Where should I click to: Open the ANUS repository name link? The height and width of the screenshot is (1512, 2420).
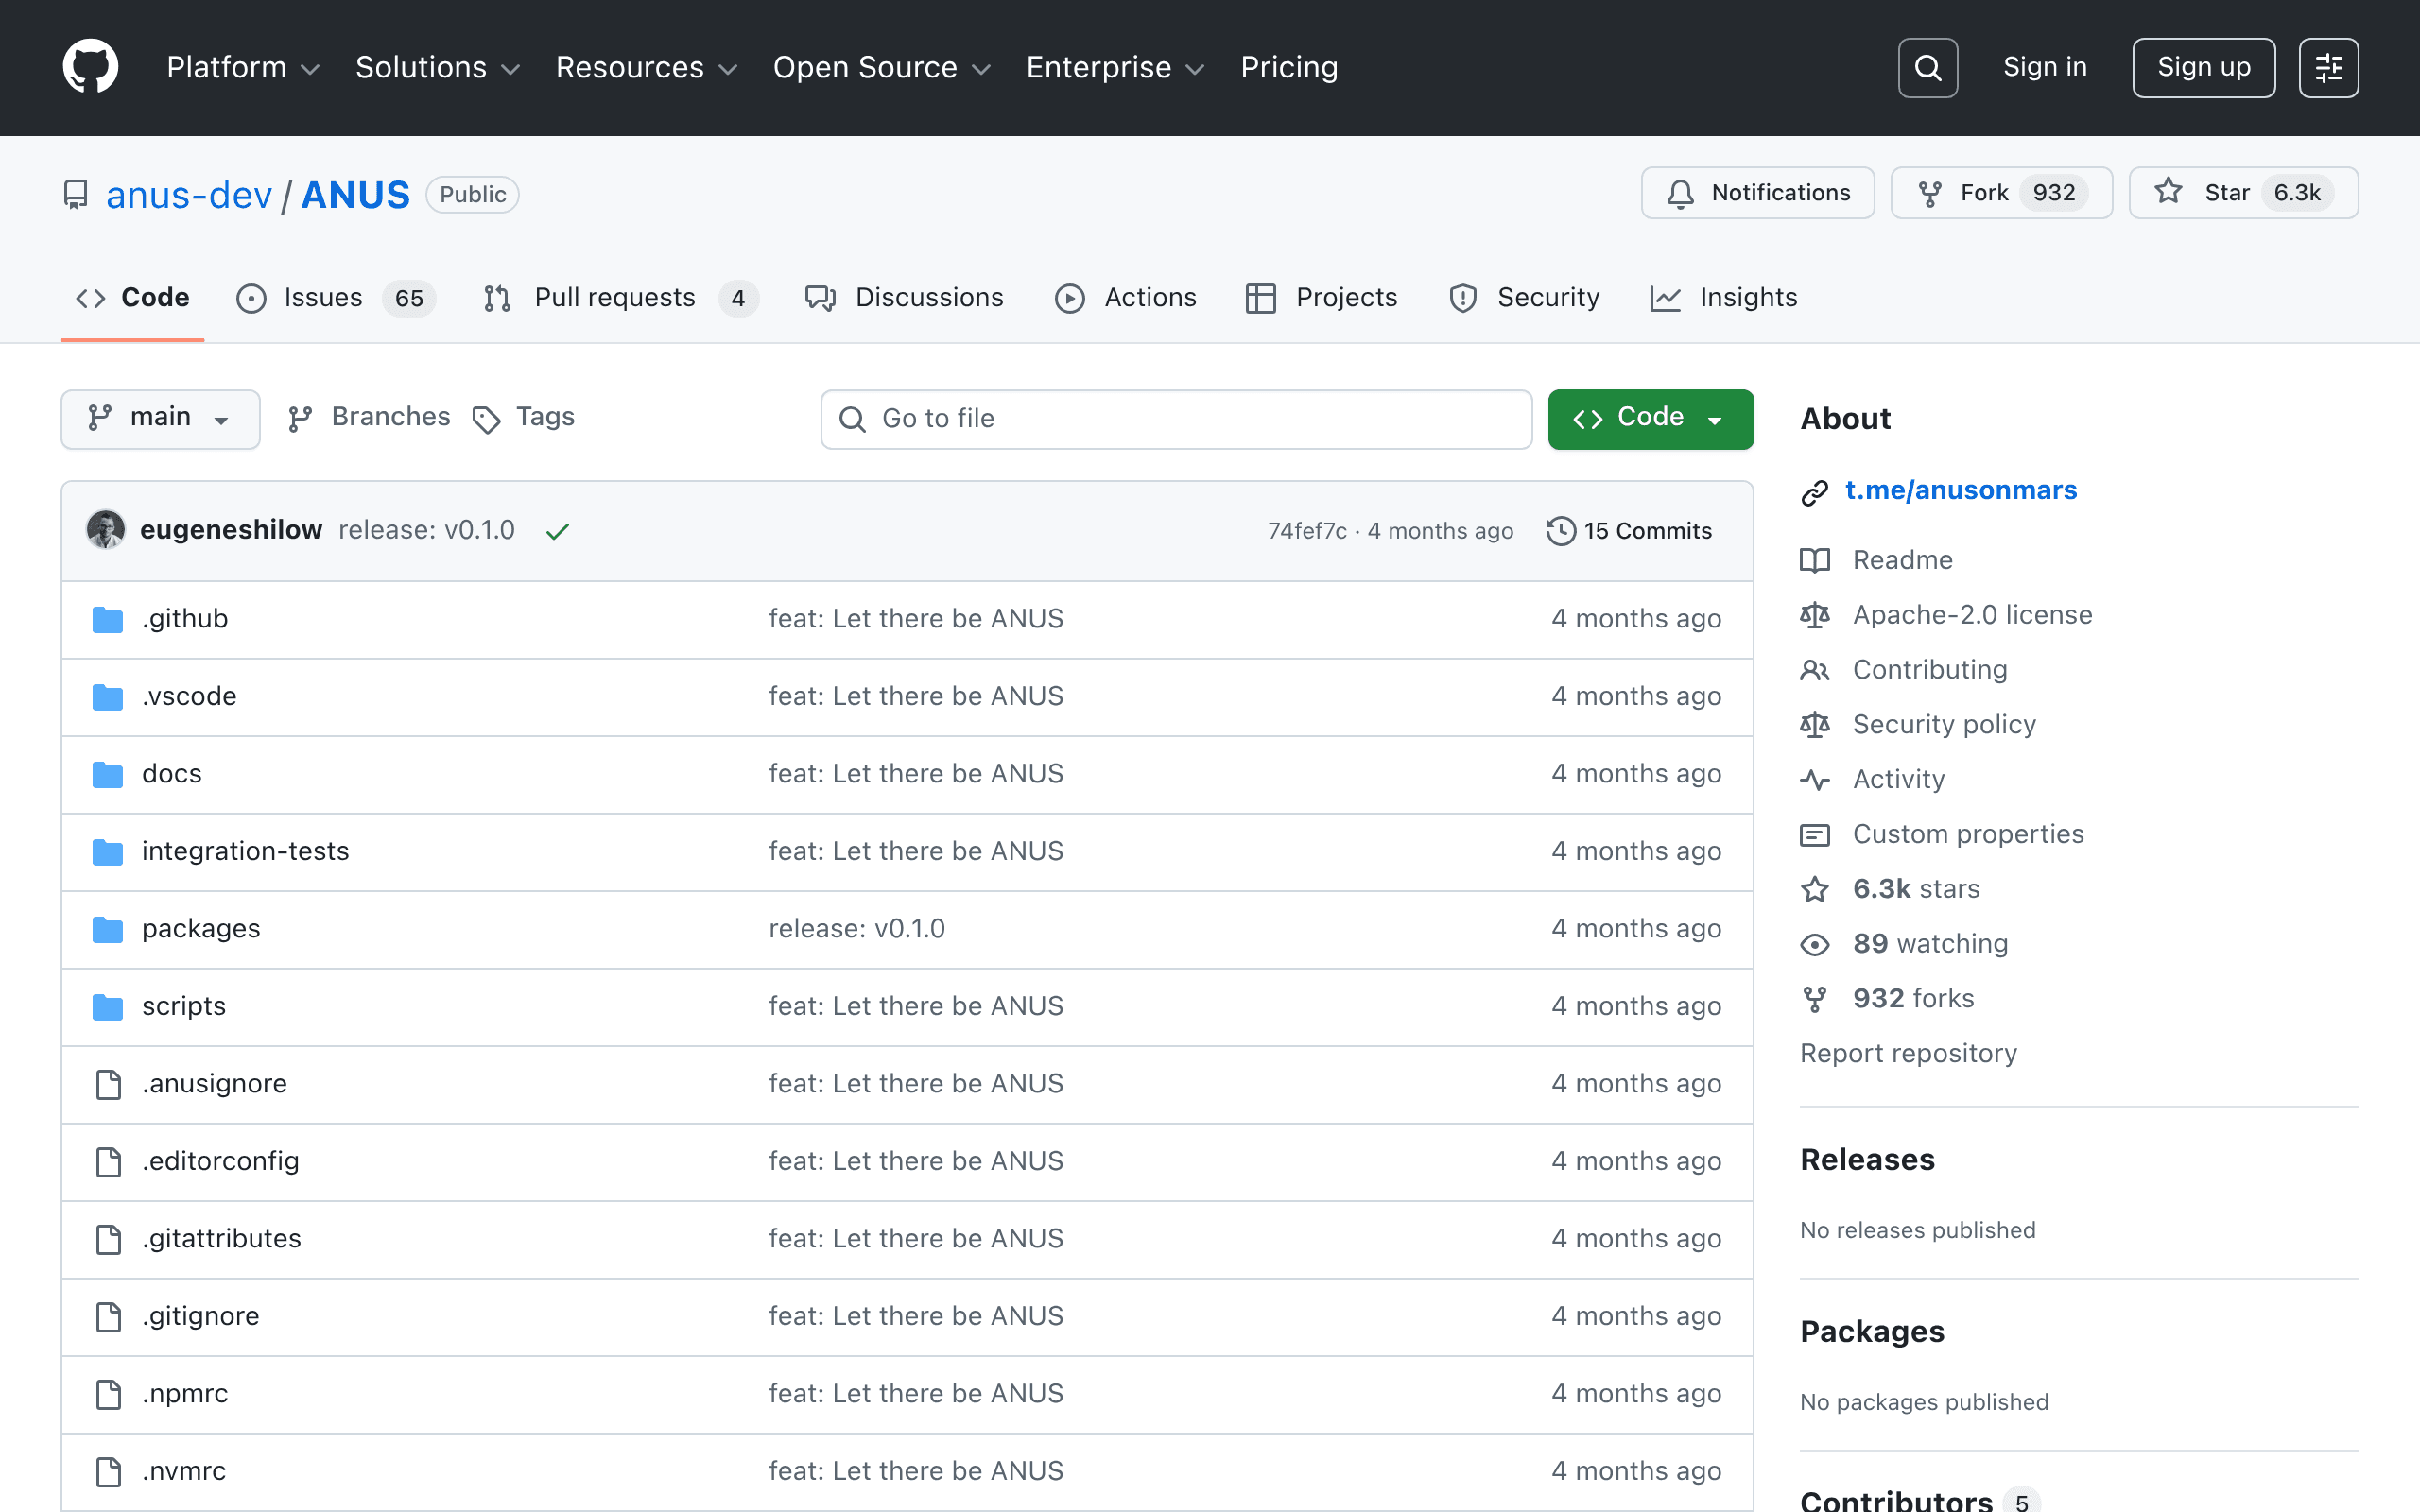(x=355, y=194)
